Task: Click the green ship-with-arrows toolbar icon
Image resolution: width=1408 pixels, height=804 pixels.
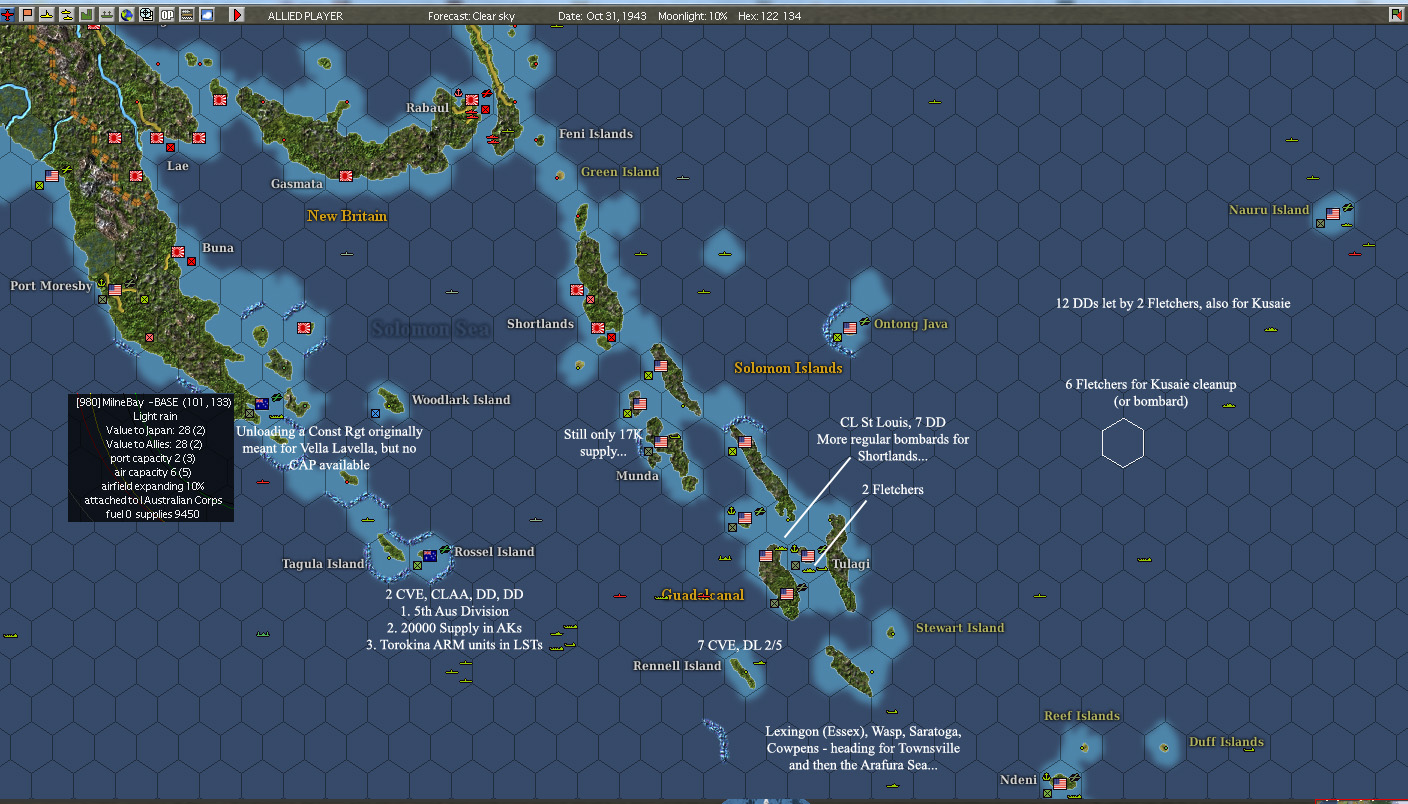Action: coord(107,15)
